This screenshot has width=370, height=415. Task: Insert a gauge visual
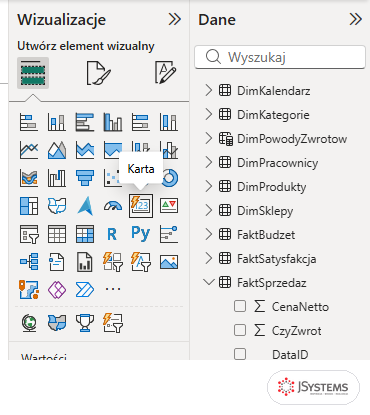point(113,206)
